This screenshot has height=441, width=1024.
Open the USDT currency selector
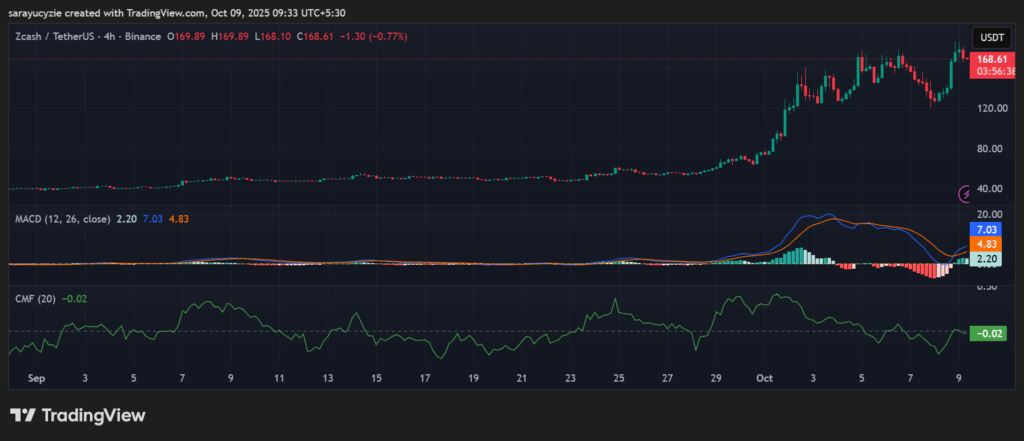tap(993, 37)
